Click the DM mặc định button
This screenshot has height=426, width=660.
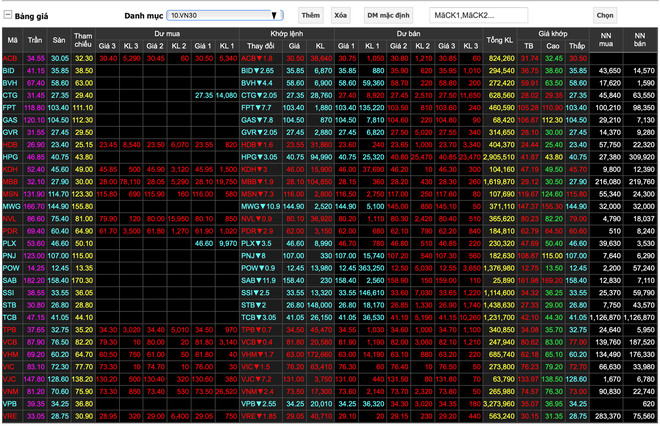pyautogui.click(x=389, y=17)
